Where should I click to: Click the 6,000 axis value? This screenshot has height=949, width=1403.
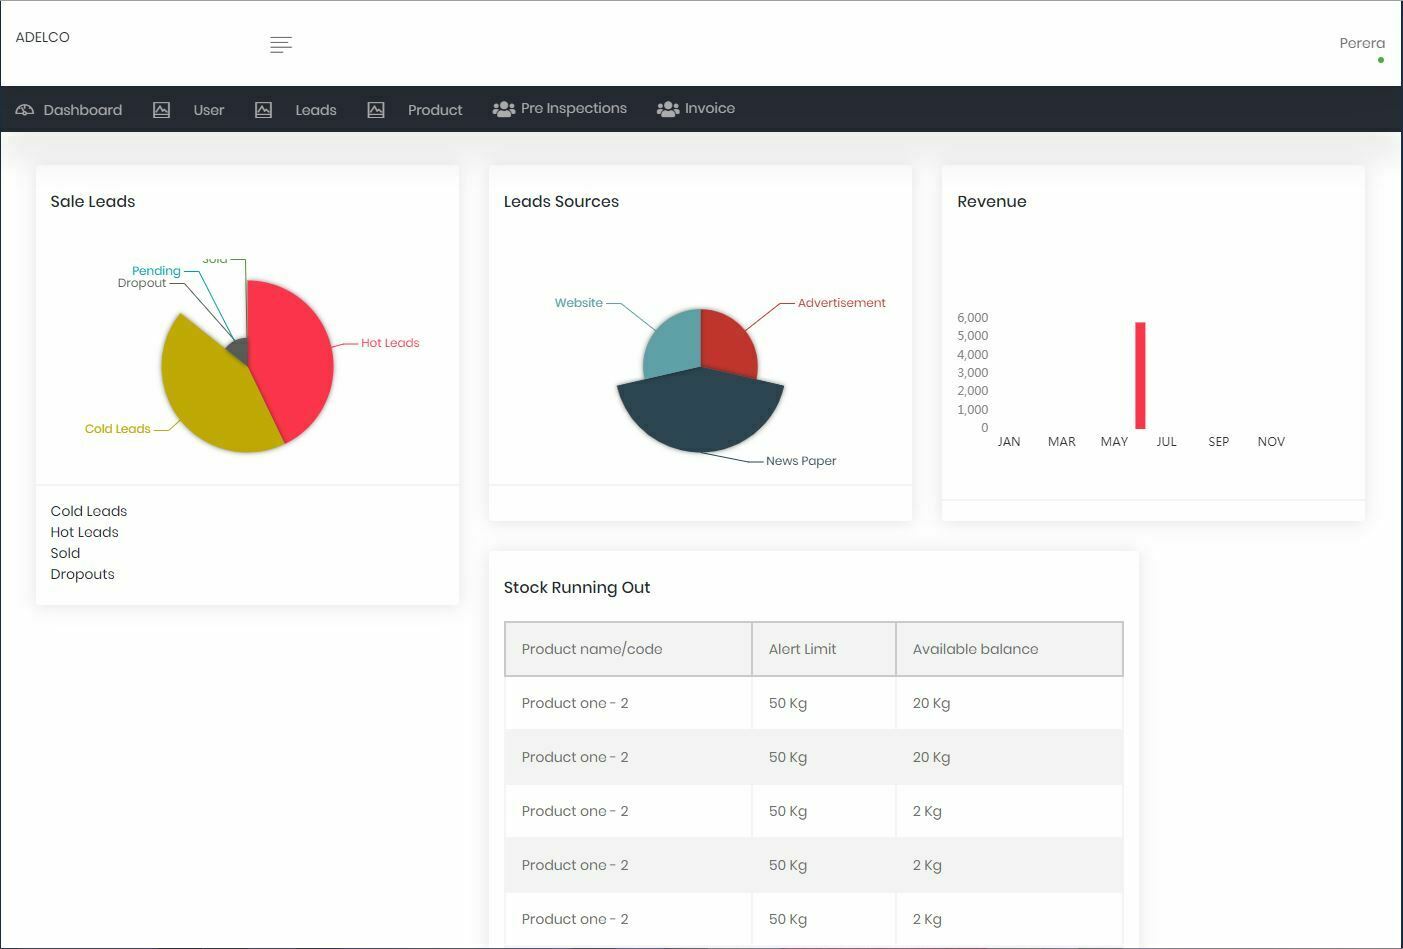(973, 318)
